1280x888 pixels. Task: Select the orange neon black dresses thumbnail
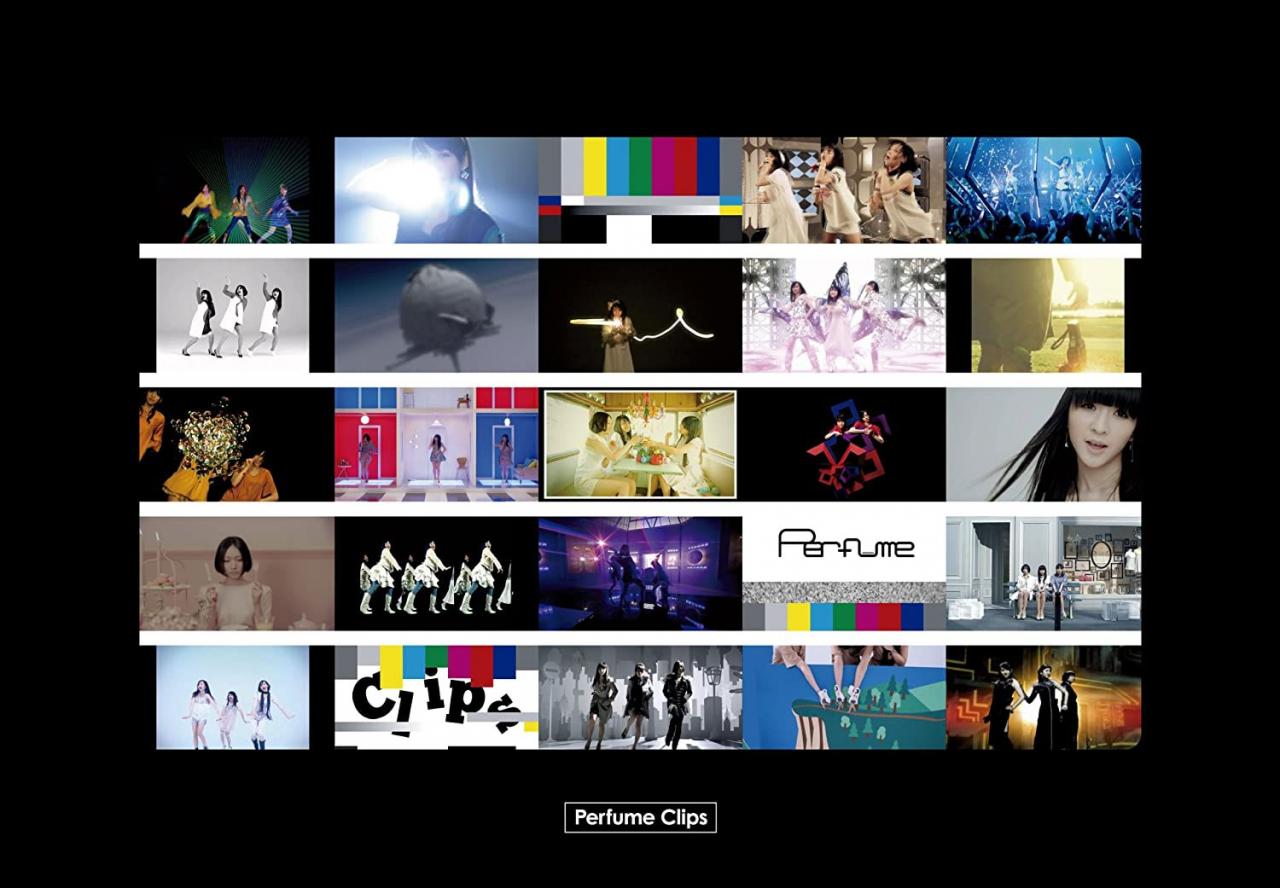(1043, 697)
